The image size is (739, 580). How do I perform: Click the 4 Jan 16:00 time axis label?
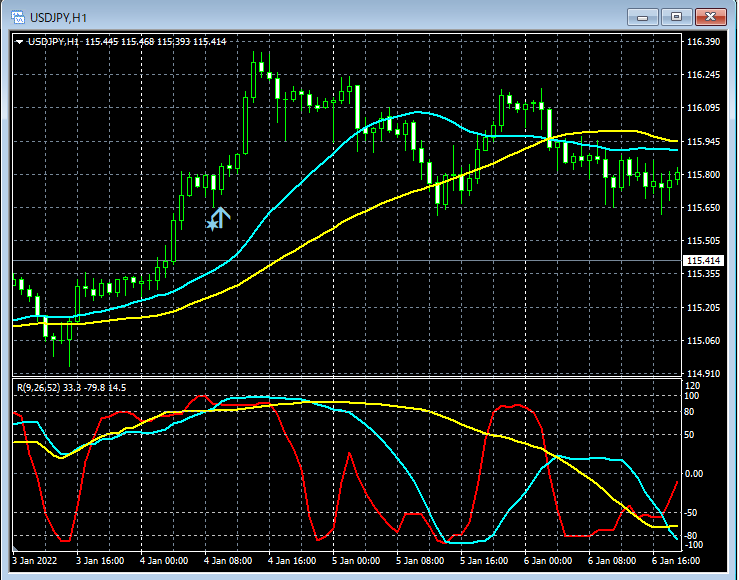pos(292,561)
